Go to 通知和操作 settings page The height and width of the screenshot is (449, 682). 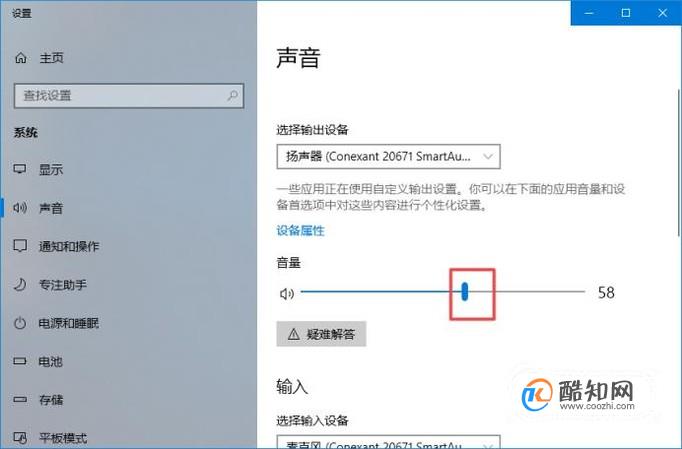click(69, 246)
